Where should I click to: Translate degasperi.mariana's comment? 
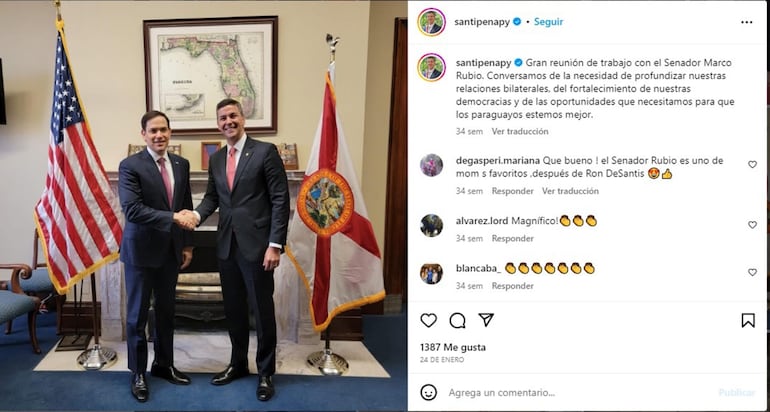click(570, 191)
